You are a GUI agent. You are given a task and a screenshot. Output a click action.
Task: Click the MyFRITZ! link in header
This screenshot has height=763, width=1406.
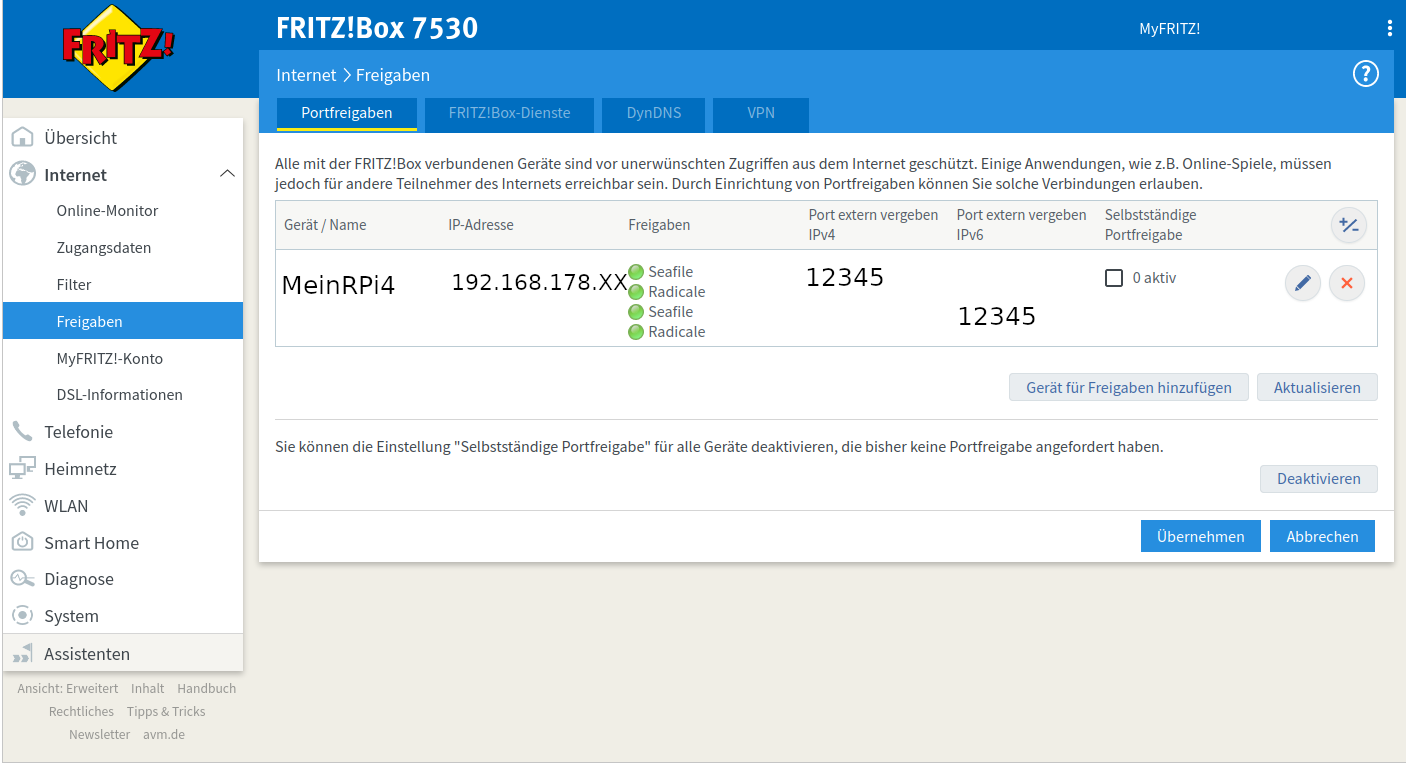coord(1169,28)
